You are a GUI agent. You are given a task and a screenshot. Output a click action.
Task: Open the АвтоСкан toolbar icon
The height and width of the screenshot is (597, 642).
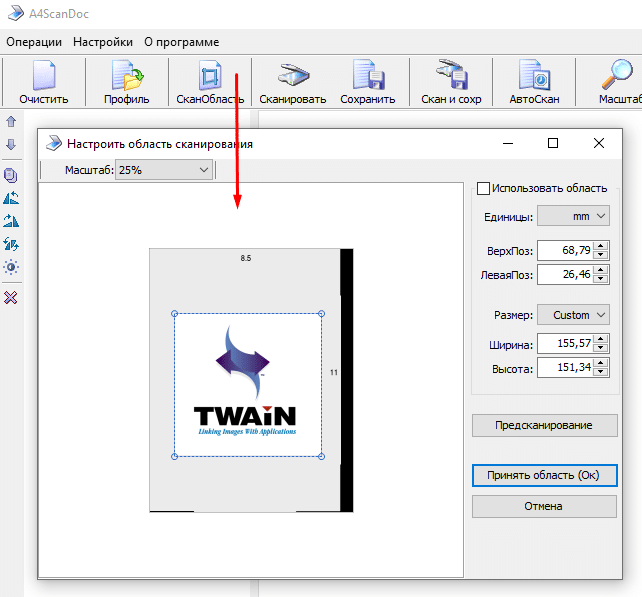tap(534, 78)
